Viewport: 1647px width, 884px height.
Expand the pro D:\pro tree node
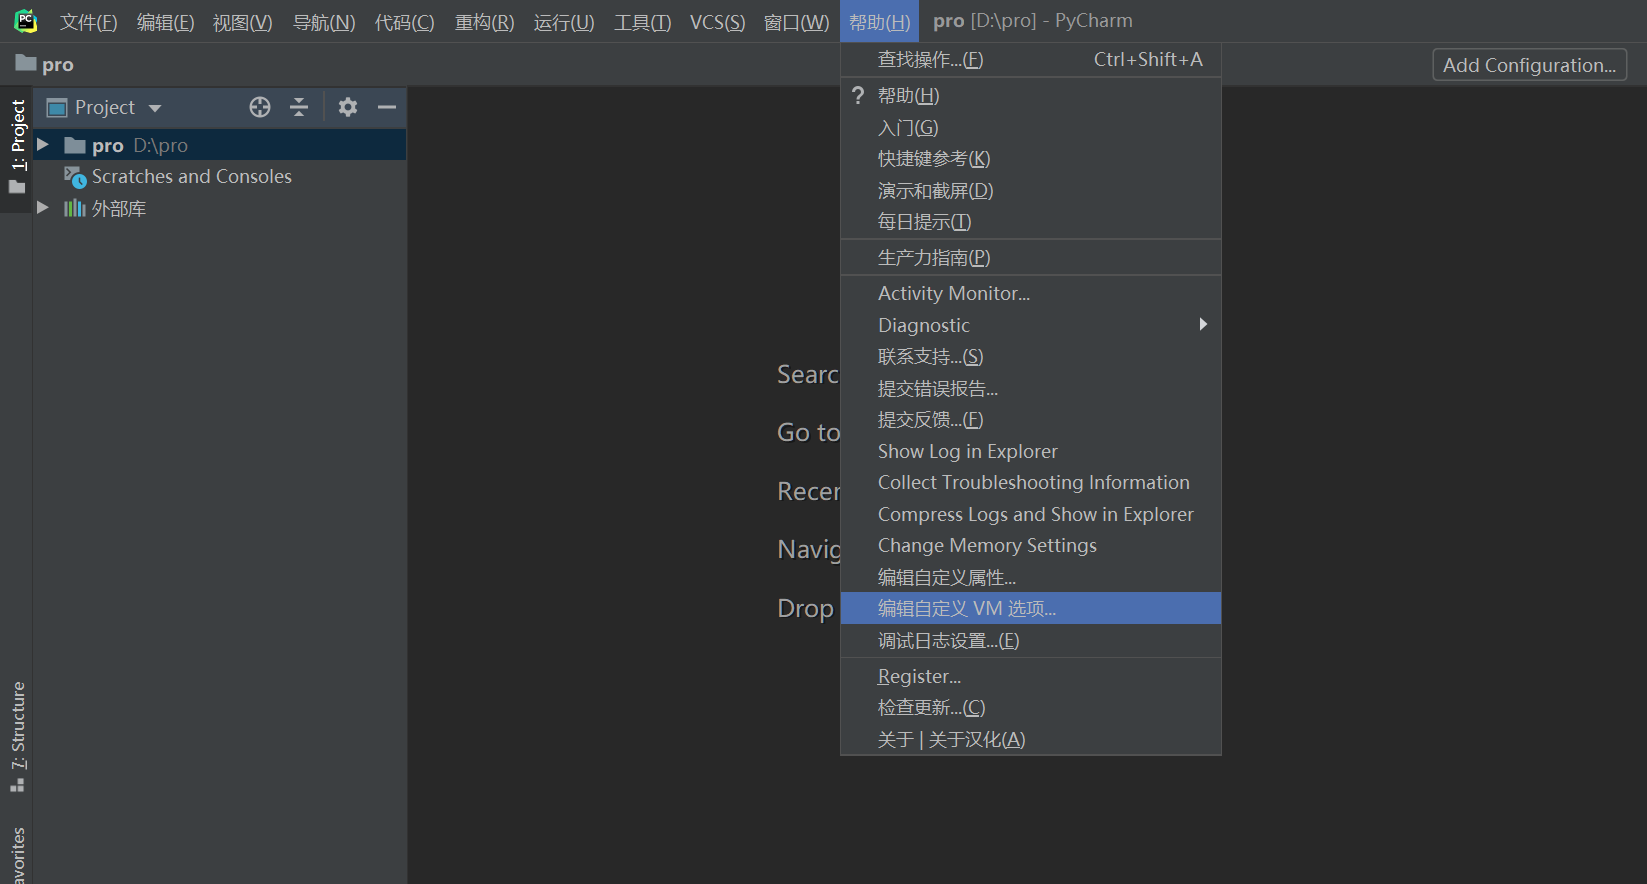click(43, 145)
